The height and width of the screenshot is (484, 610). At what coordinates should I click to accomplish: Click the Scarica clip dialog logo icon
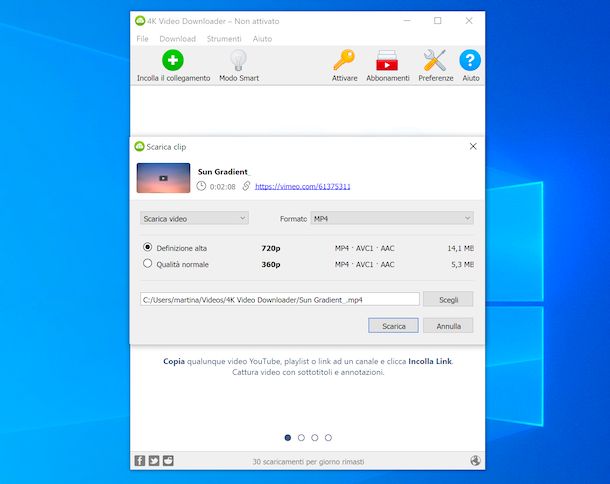pos(139,146)
